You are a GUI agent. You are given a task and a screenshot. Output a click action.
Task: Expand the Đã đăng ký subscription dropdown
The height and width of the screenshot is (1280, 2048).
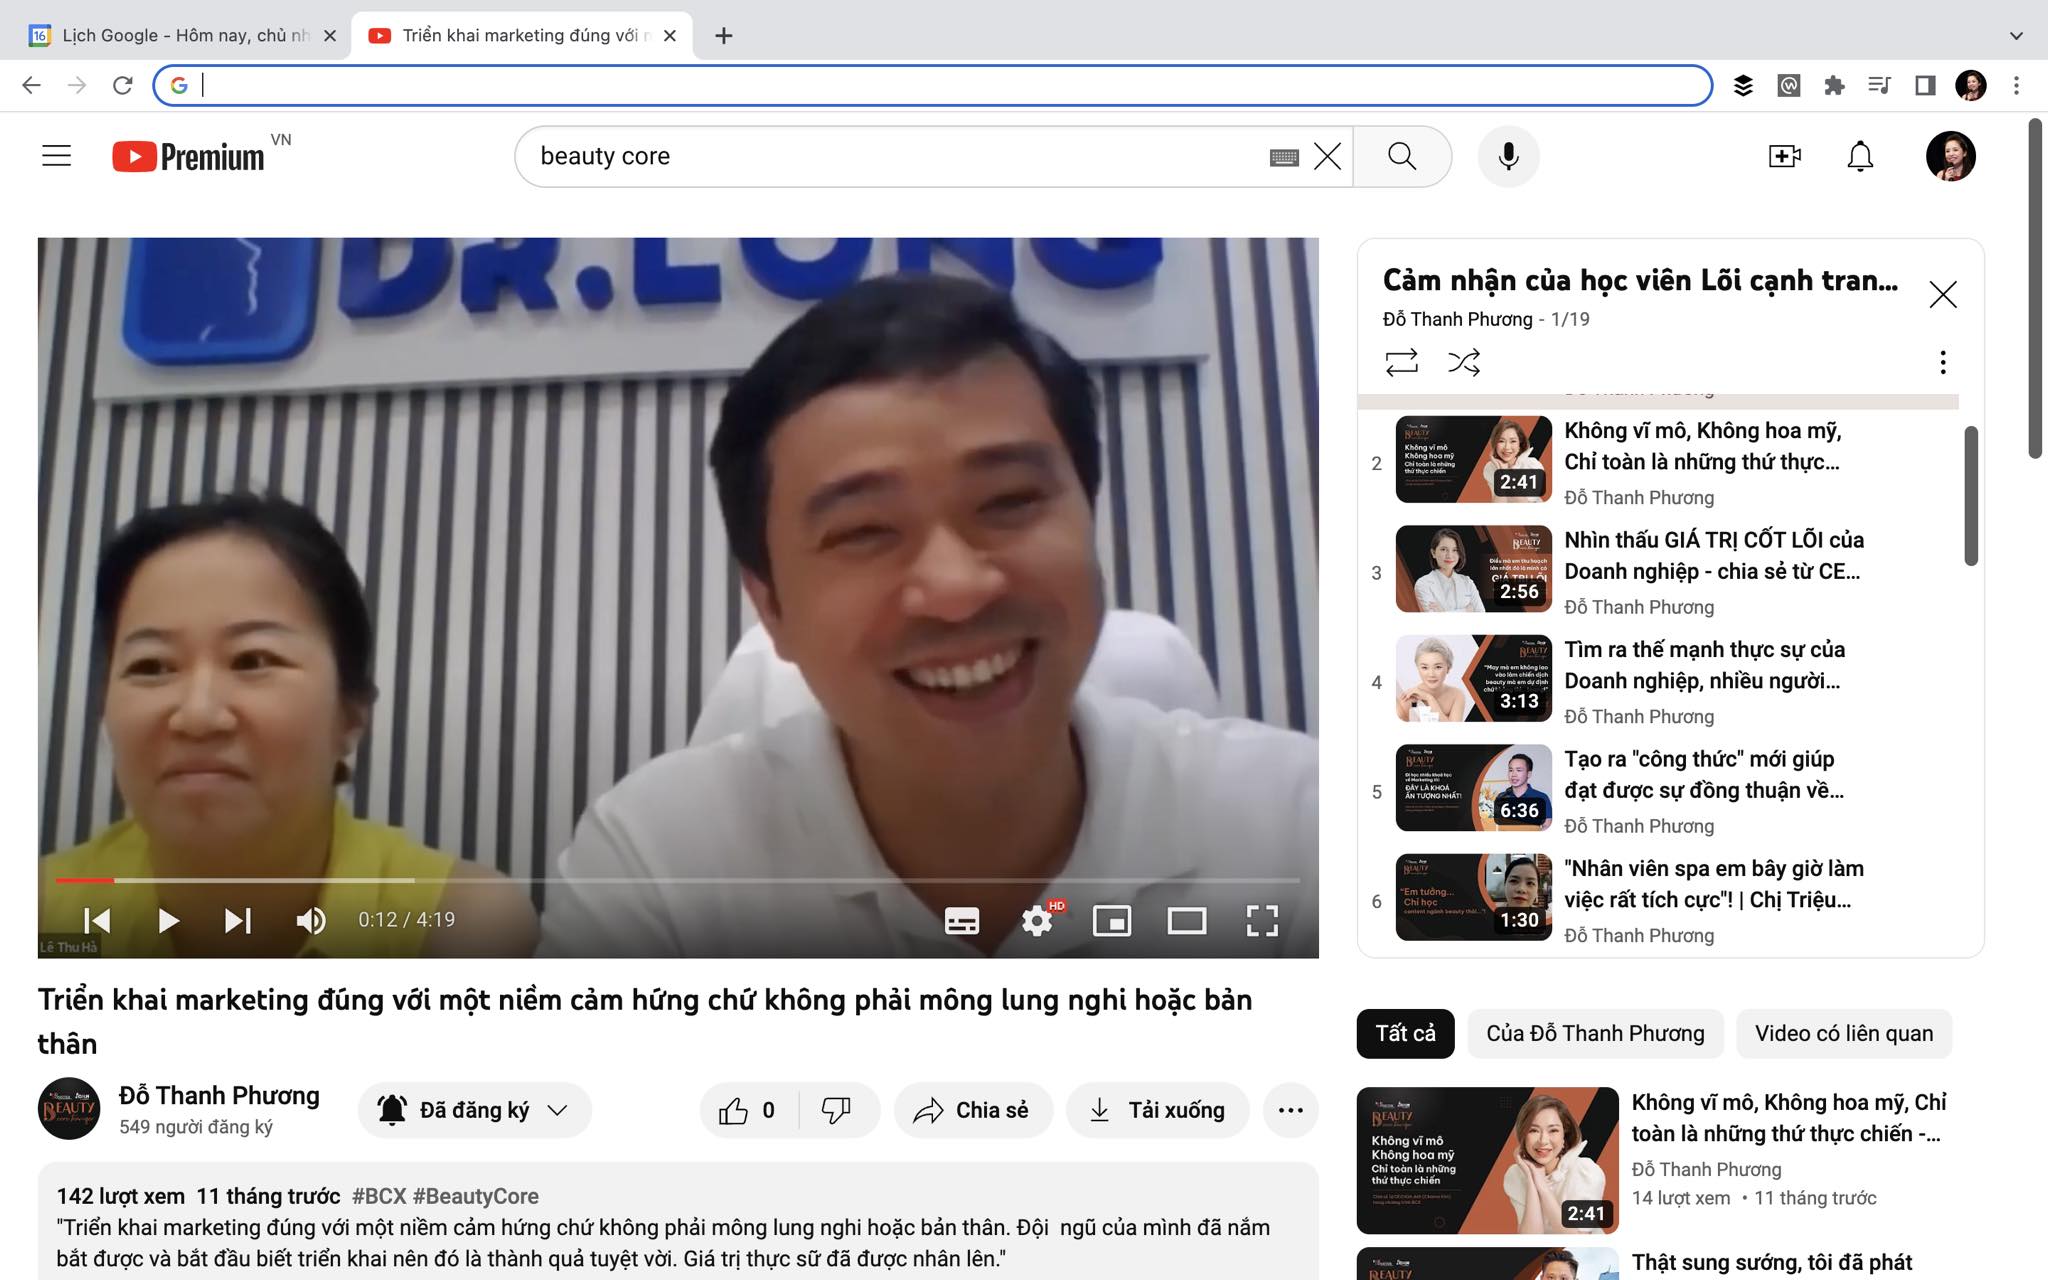coord(474,1110)
